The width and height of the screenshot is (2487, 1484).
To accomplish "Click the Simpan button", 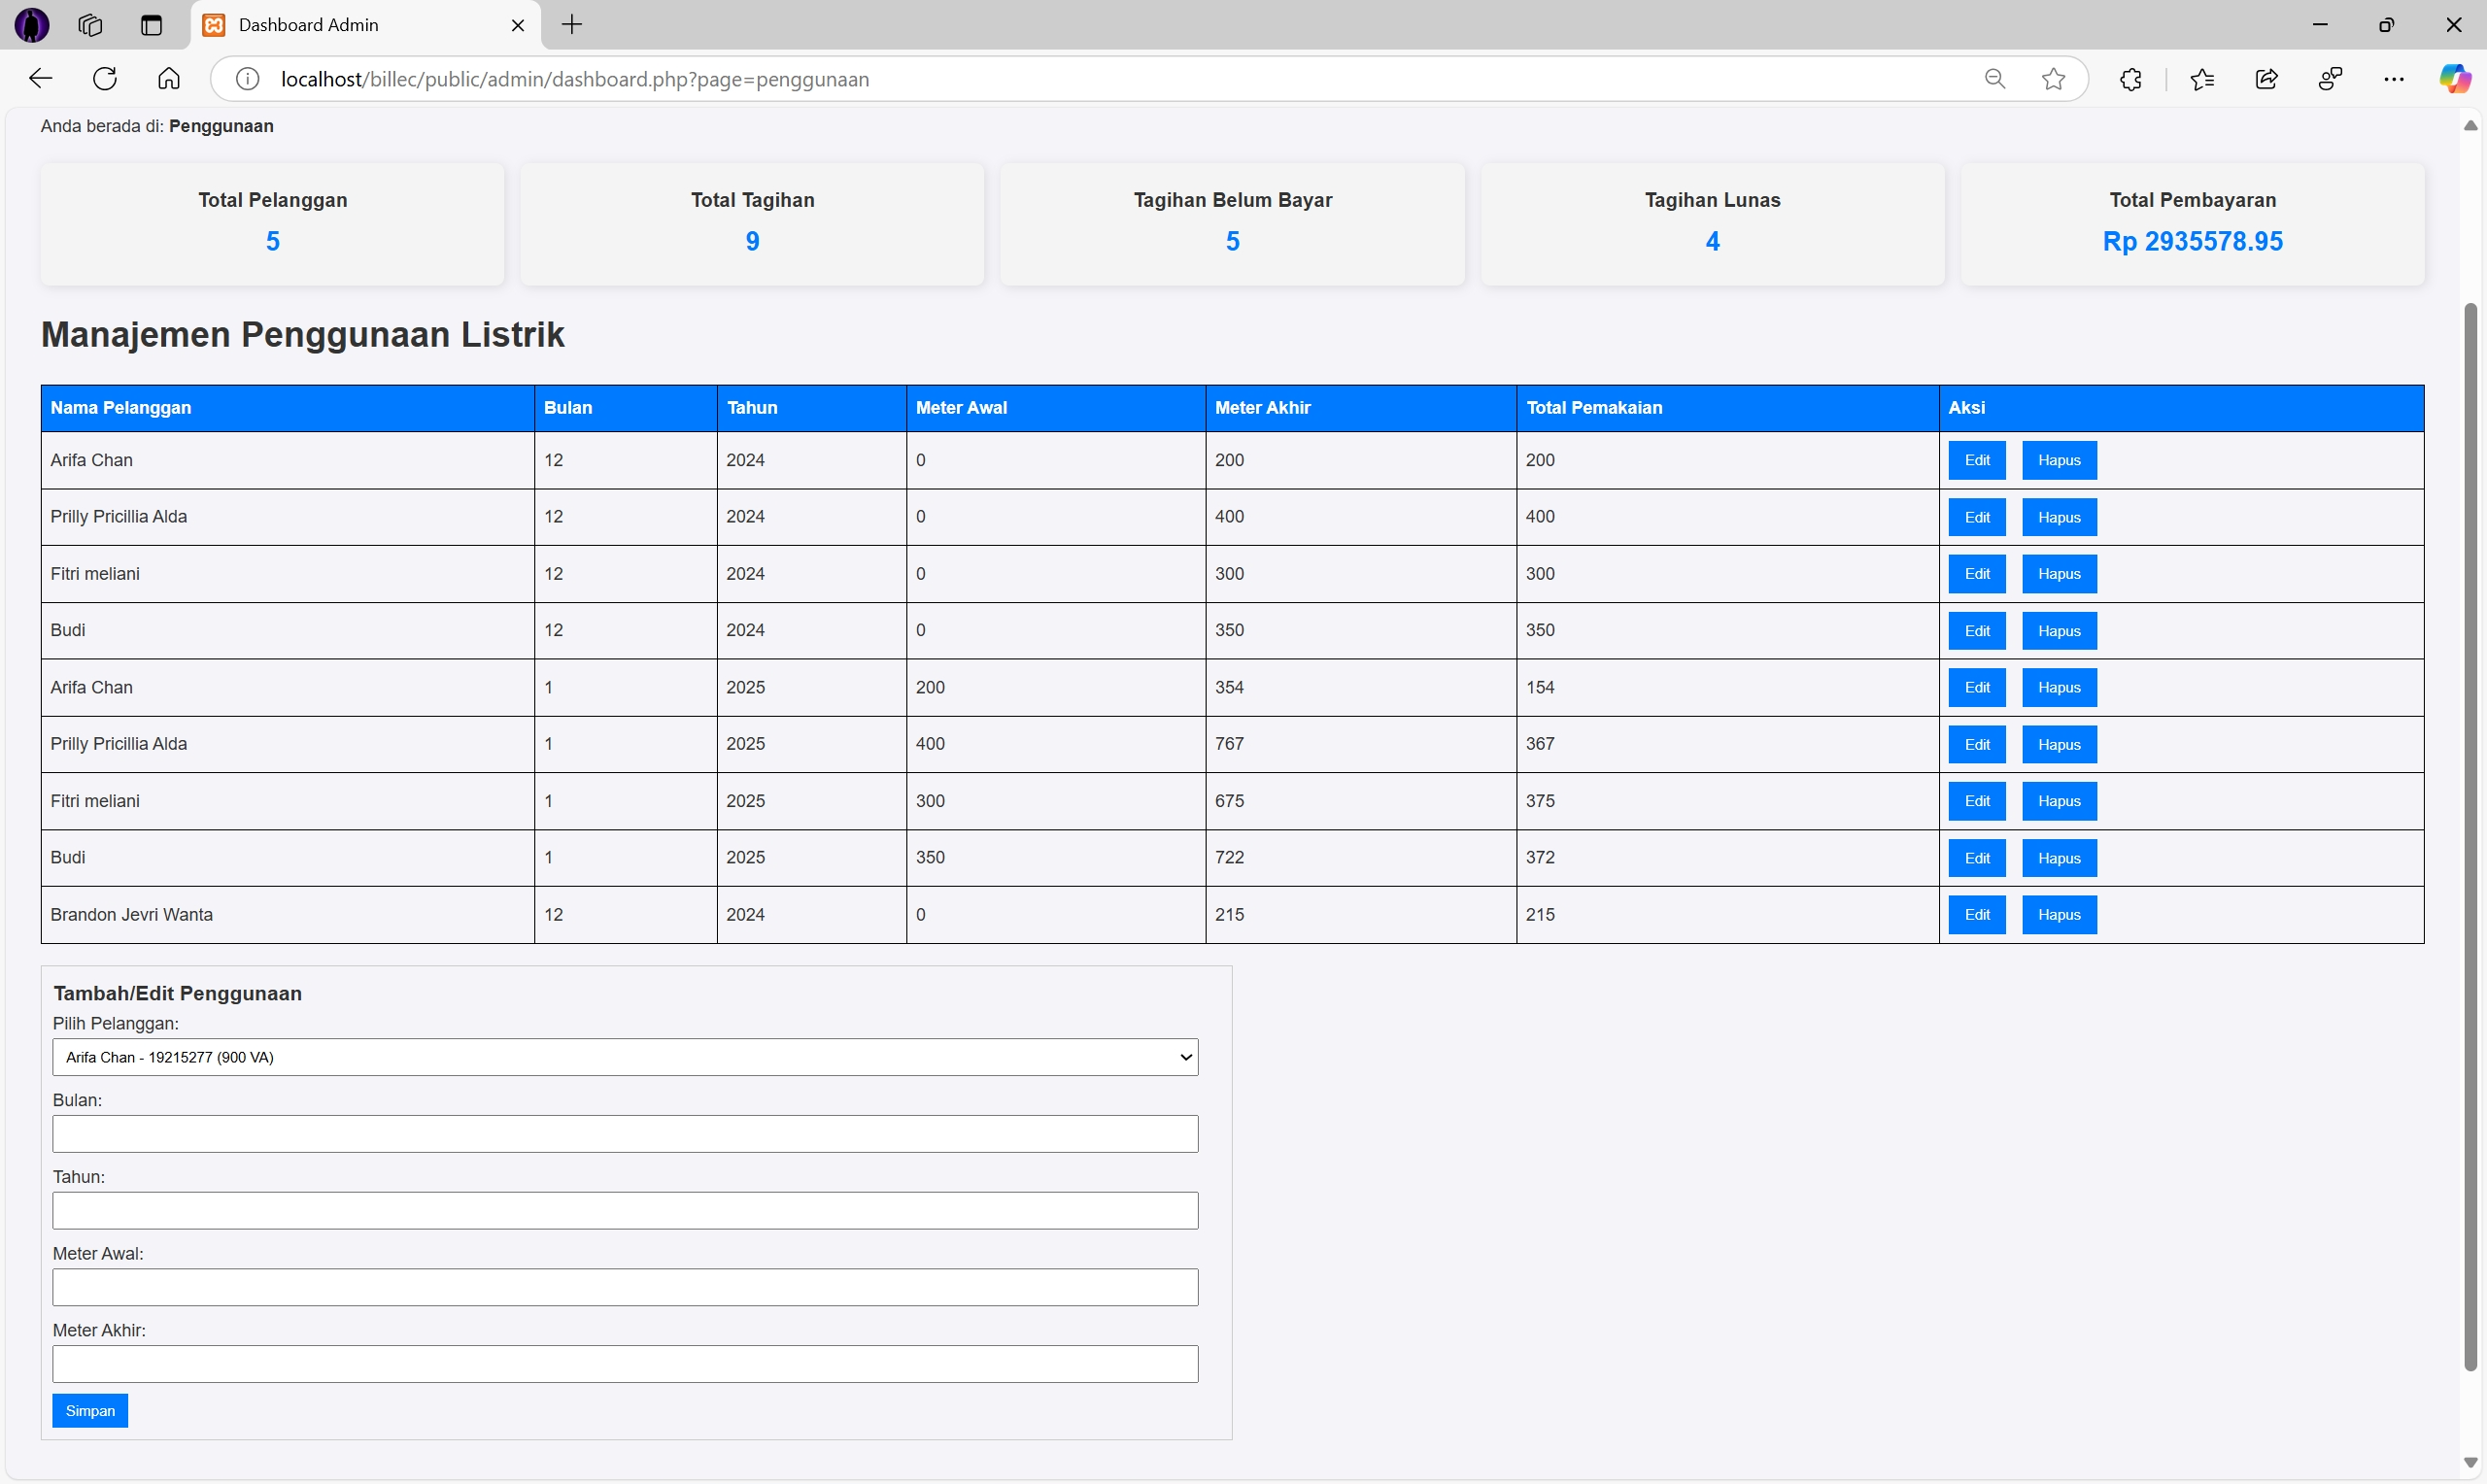I will tap(90, 1411).
